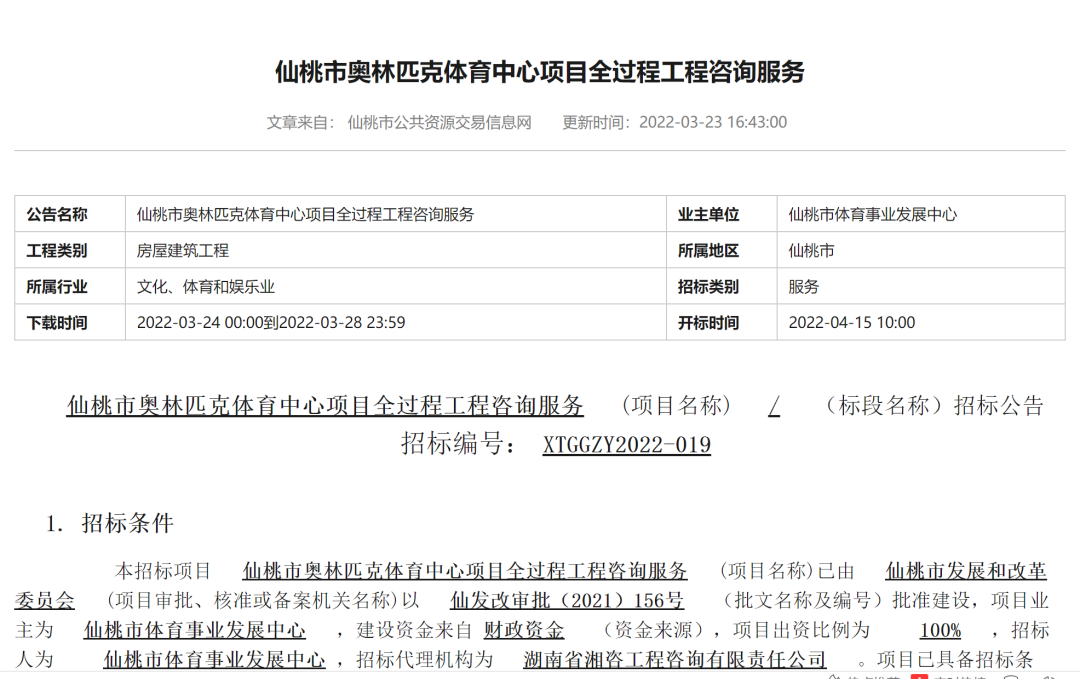The image size is (1080, 679).
Task: Click the main article title heading
Action: [x=539, y=72]
